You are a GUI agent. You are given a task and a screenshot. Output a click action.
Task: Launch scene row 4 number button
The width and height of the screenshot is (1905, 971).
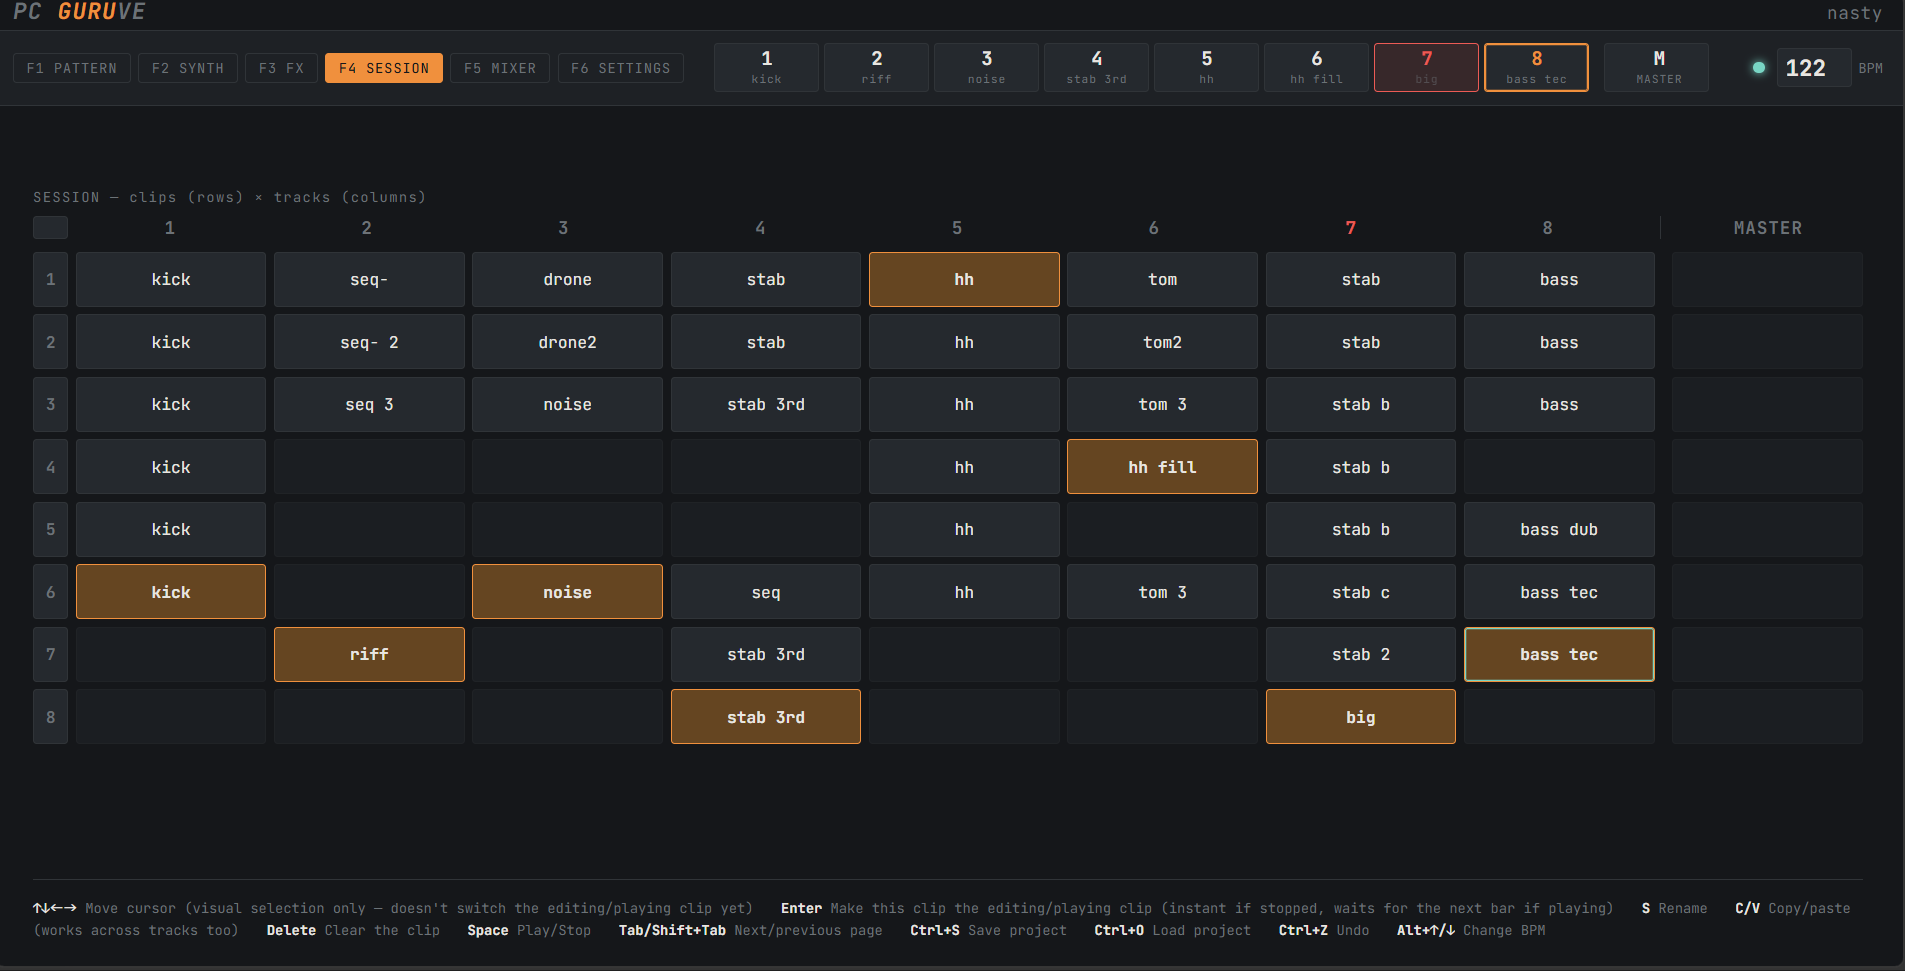[51, 467]
